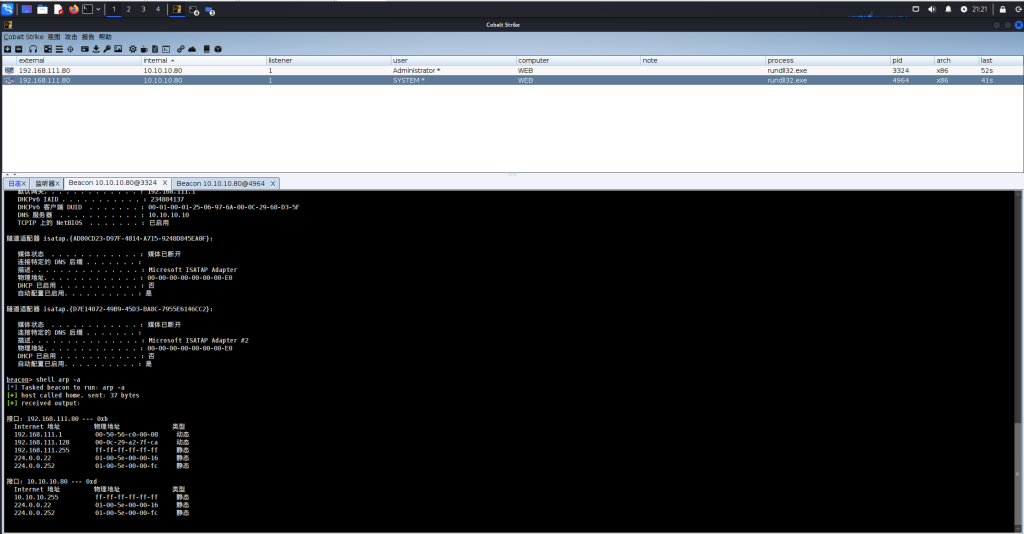Screen dimensions: 1024x534
Task: Click the book help icon in toolbar
Action: (206, 49)
